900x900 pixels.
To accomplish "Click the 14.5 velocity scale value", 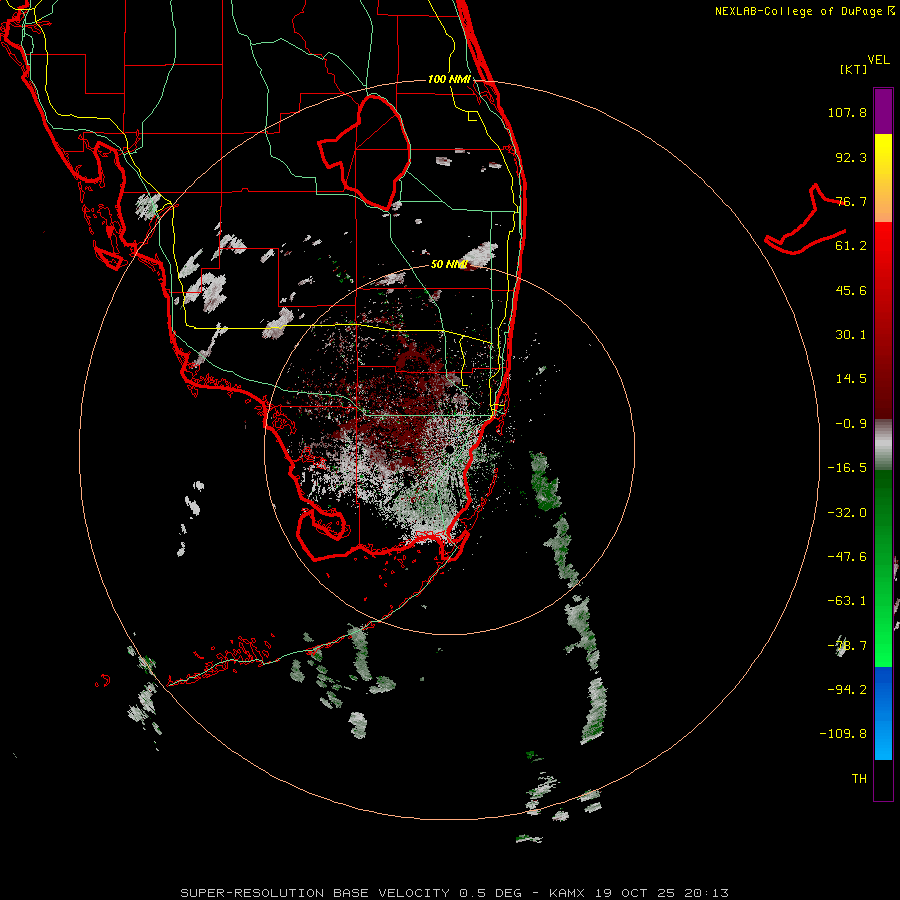I will 851,379.
